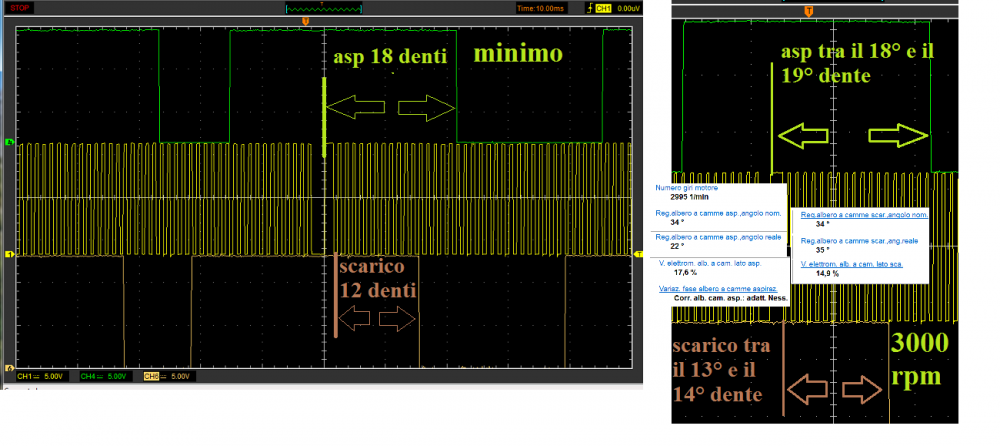Screen dimensions: 1000x446
Task: Click the yellow CH1 ground level marker on left
Action: coord(9,255)
